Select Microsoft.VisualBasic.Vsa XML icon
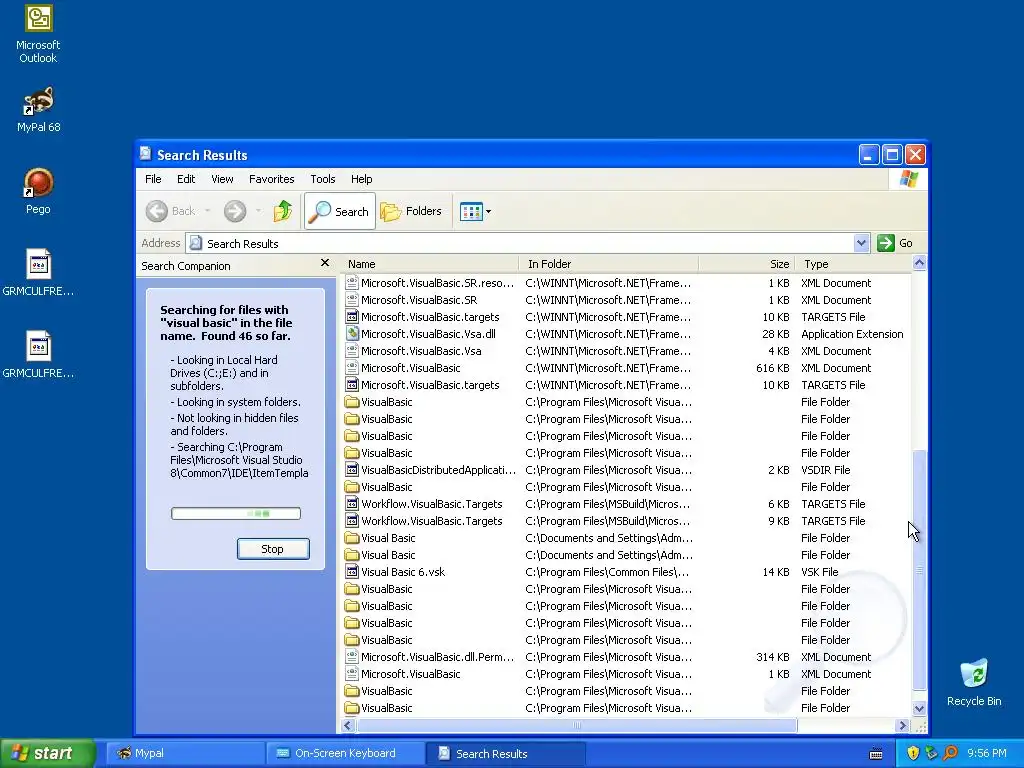 point(352,351)
